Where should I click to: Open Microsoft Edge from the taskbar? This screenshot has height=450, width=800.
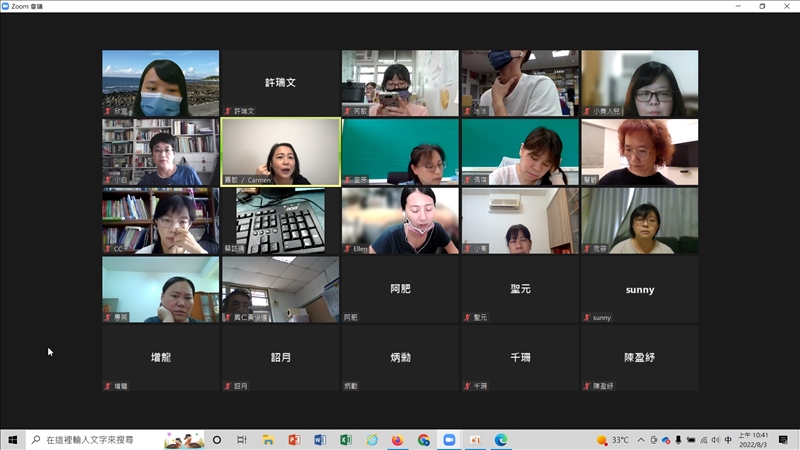coord(501,440)
